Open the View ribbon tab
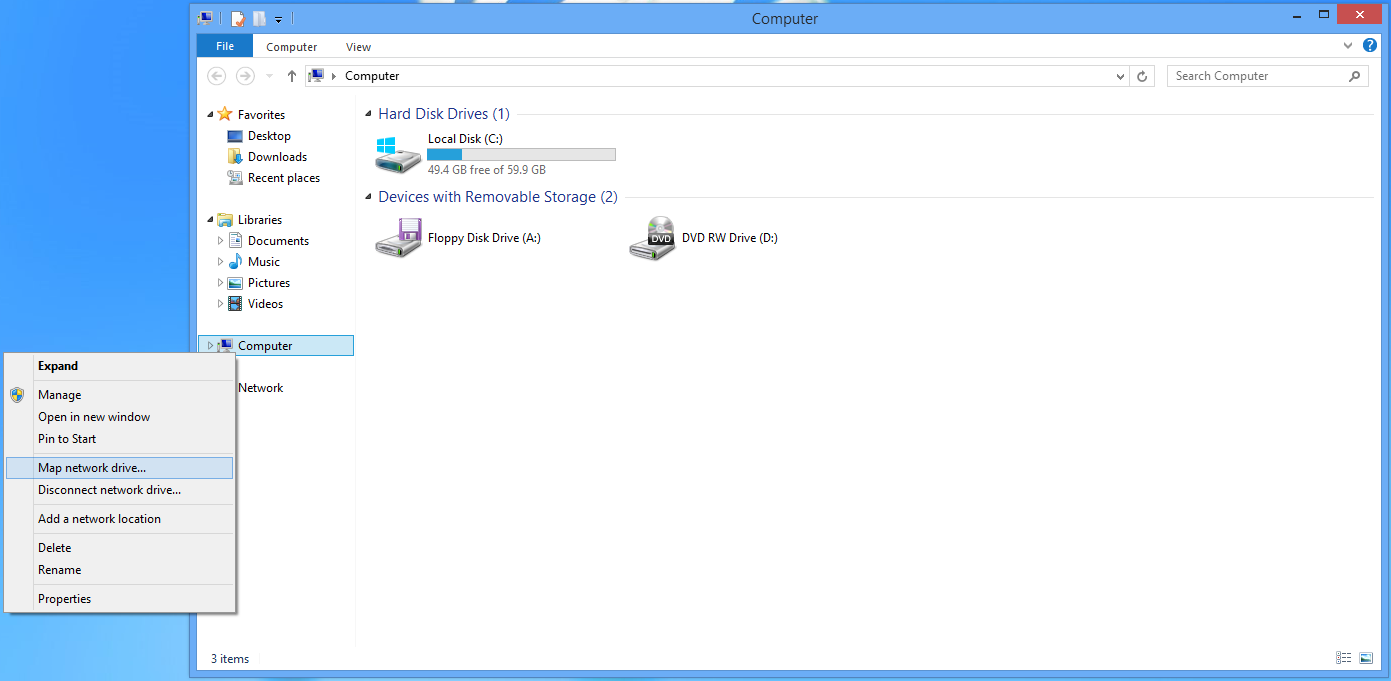Image resolution: width=1391 pixels, height=681 pixels. click(358, 46)
